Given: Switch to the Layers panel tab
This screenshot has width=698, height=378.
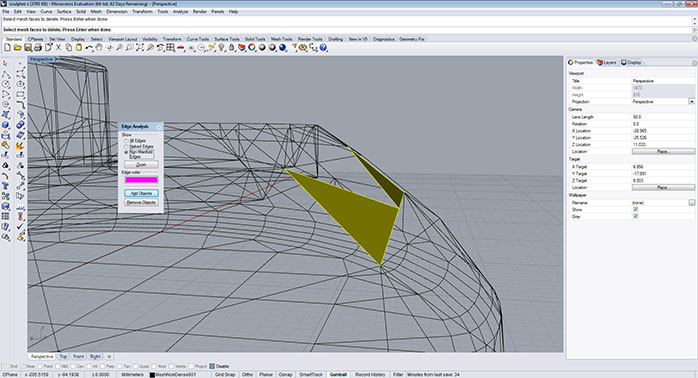Looking at the screenshot, I should tap(607, 63).
